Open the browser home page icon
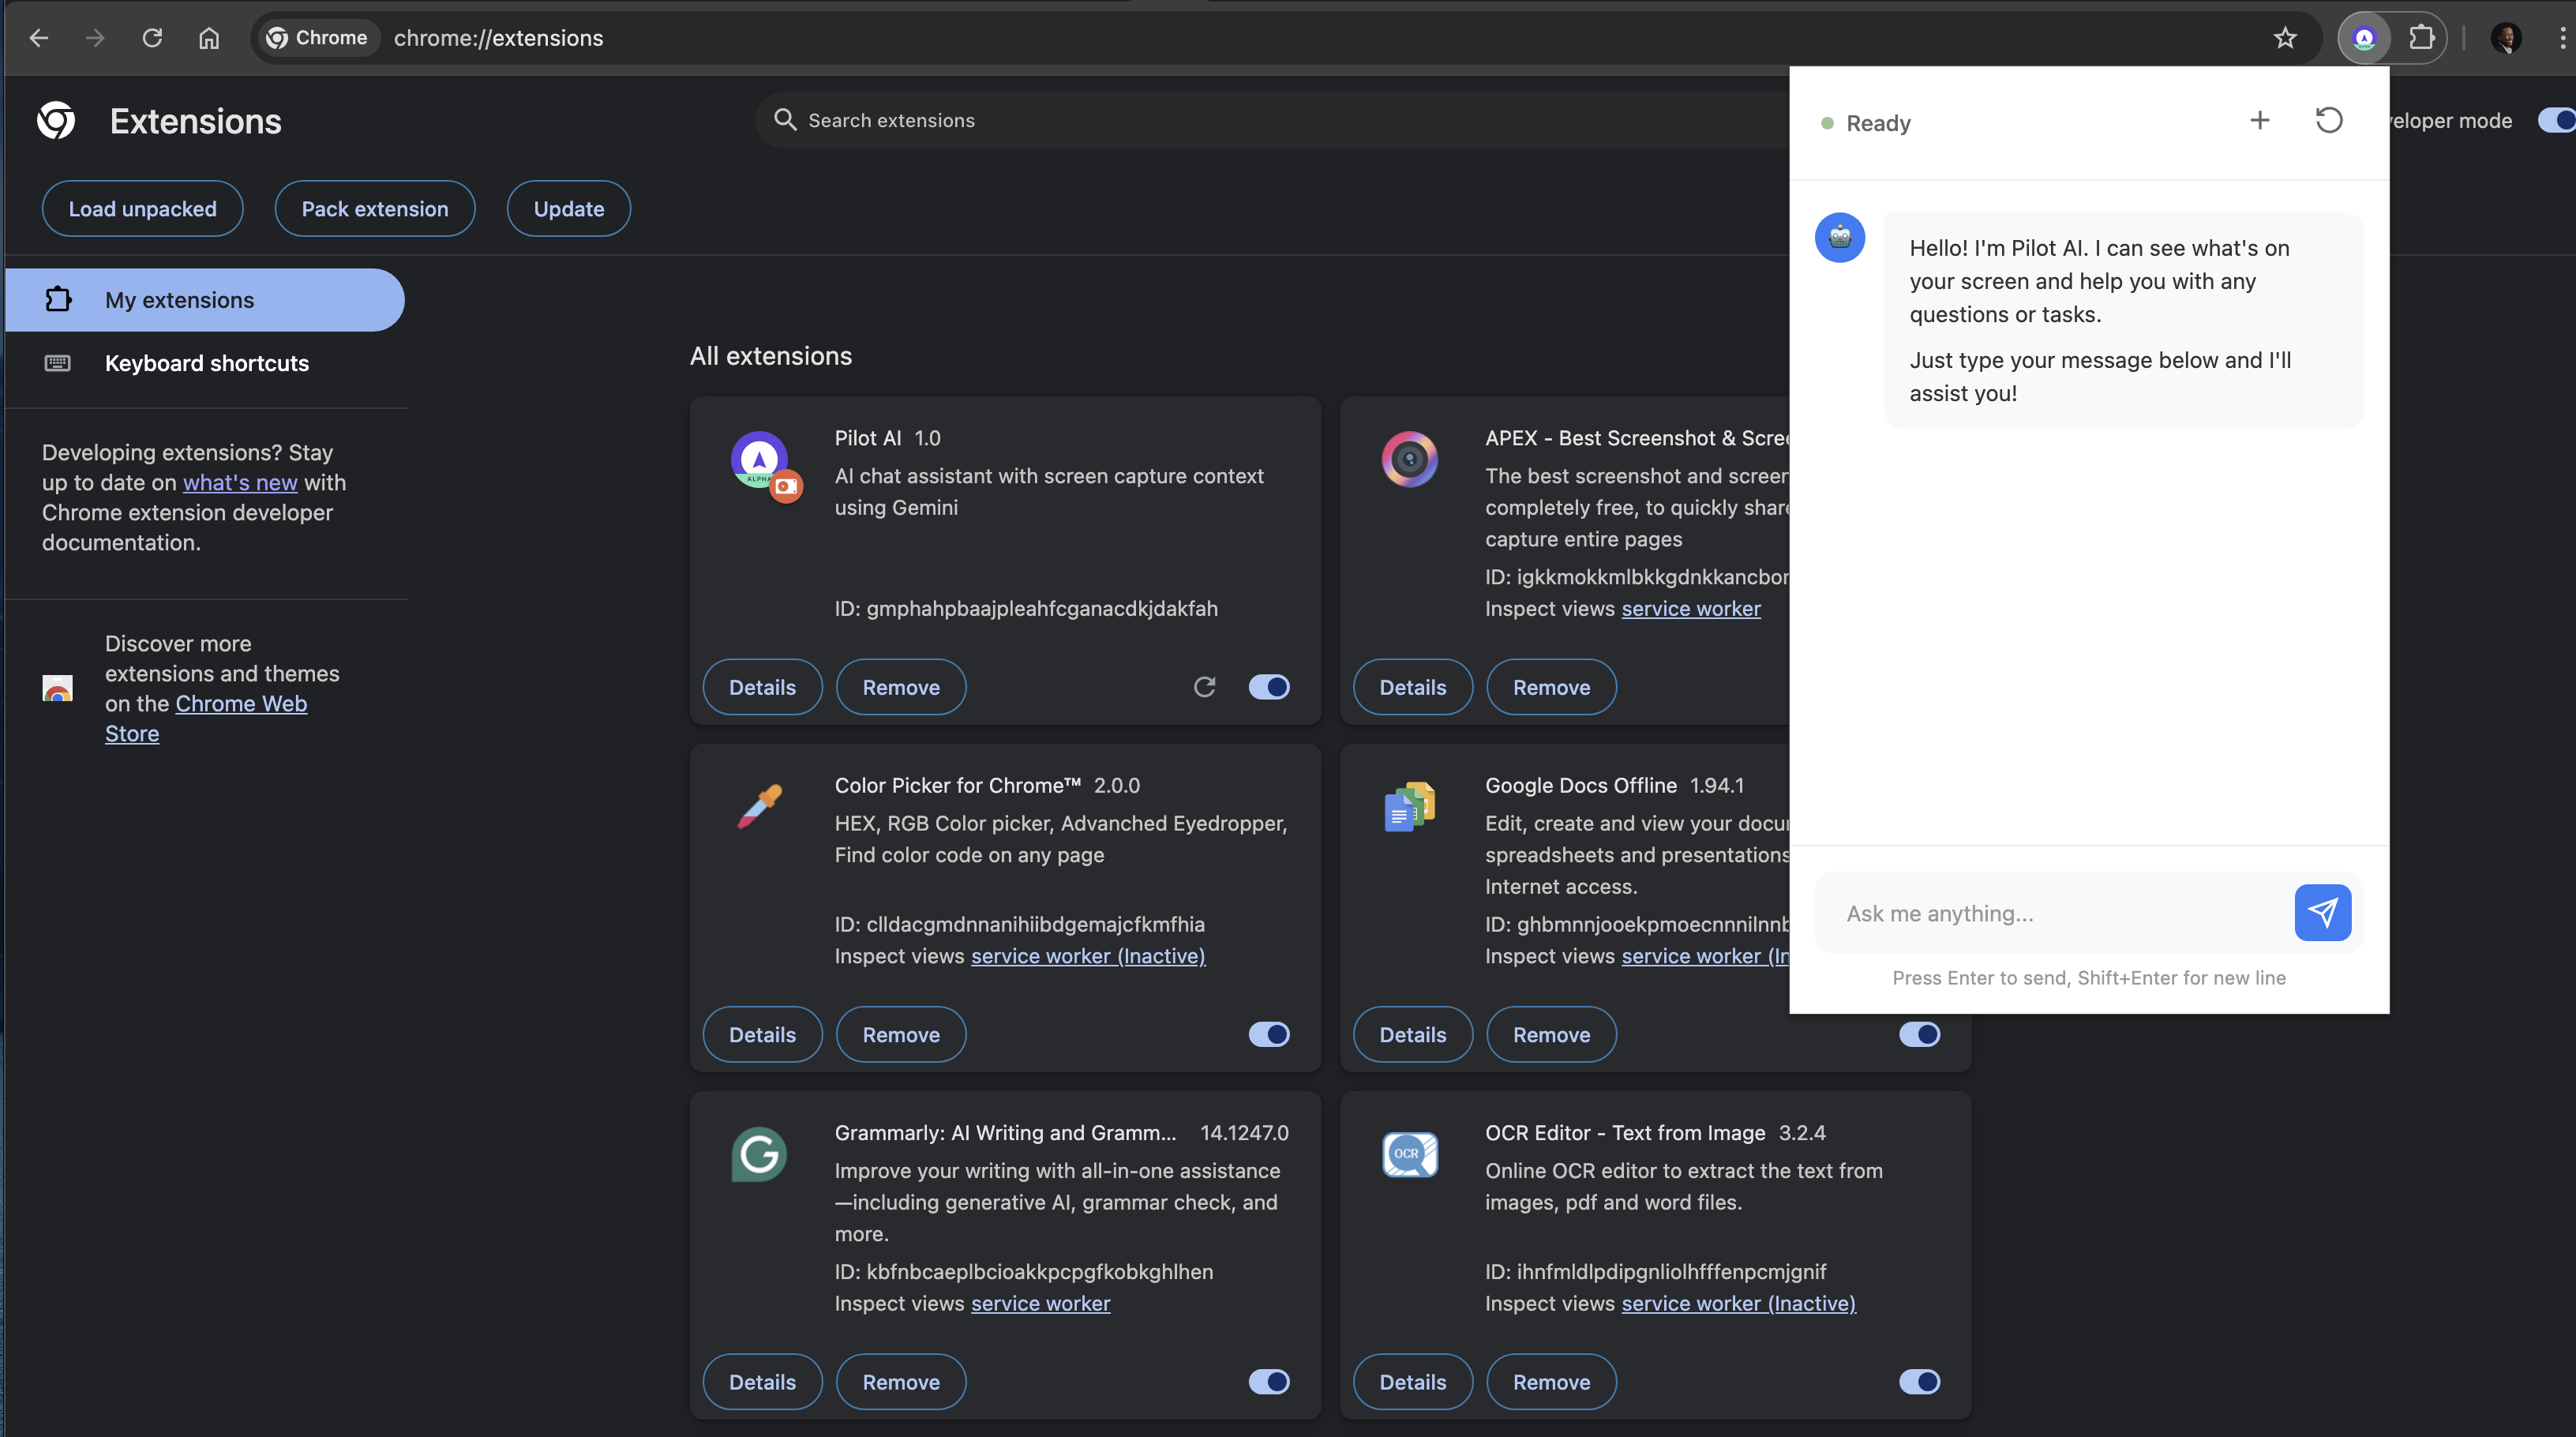 [x=209, y=38]
